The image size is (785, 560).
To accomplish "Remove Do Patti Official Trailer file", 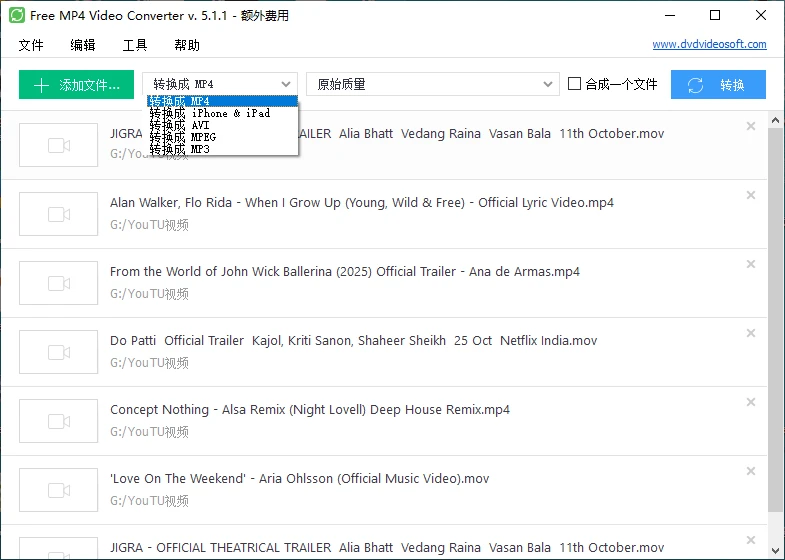I will click(x=751, y=333).
